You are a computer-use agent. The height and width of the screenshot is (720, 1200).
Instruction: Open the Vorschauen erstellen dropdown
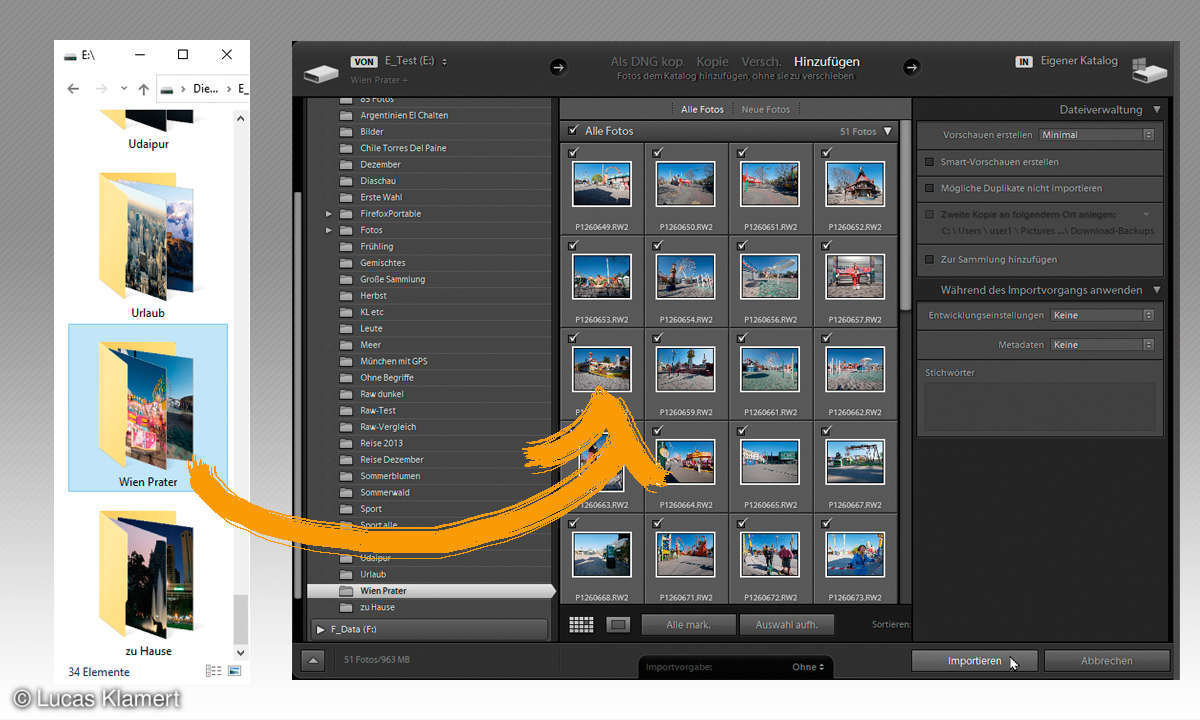[1096, 135]
